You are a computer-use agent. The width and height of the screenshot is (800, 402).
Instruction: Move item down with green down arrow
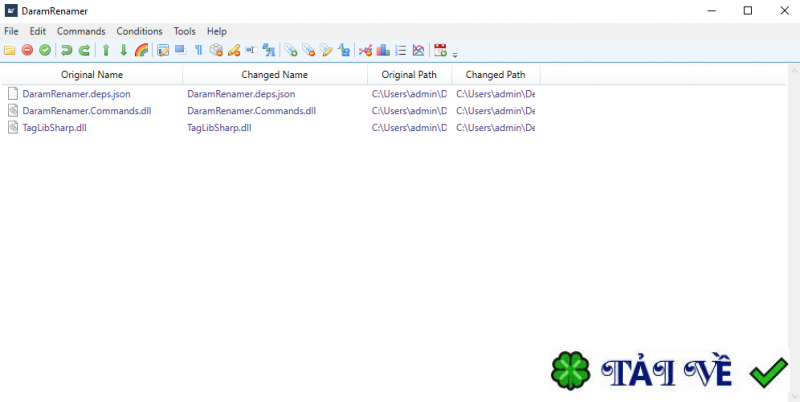tap(123, 50)
